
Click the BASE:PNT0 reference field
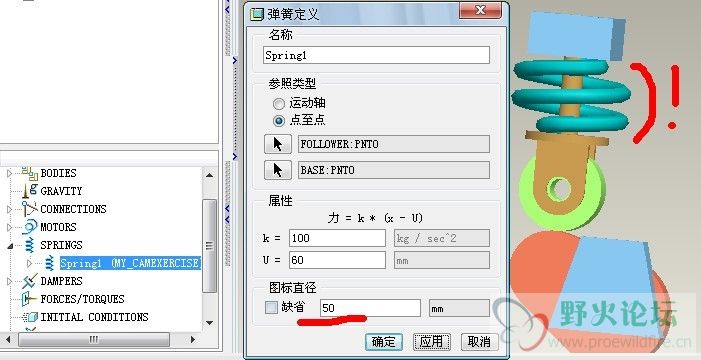click(x=394, y=170)
